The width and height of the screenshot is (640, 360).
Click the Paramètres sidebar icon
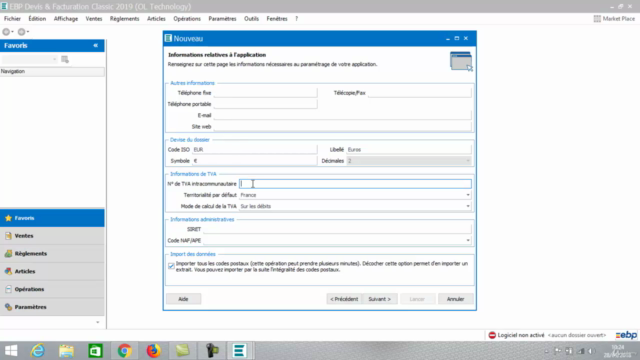point(8,307)
